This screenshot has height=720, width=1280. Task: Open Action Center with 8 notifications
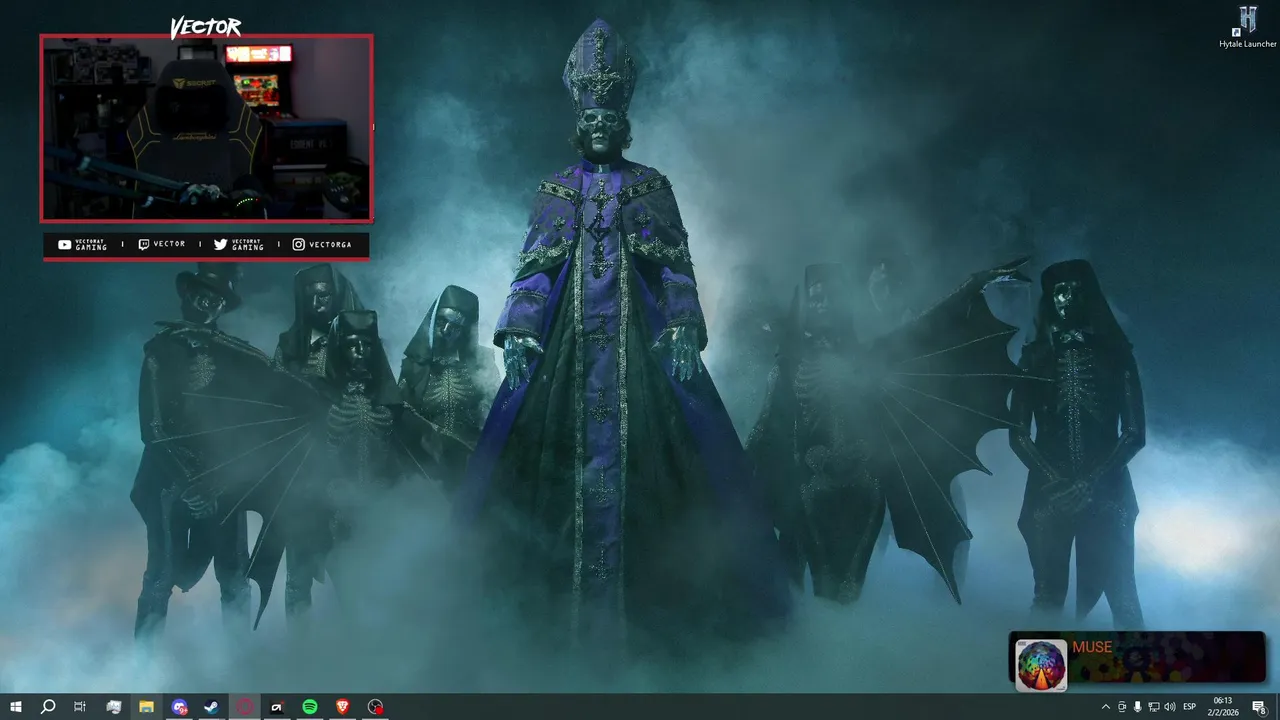point(1259,707)
